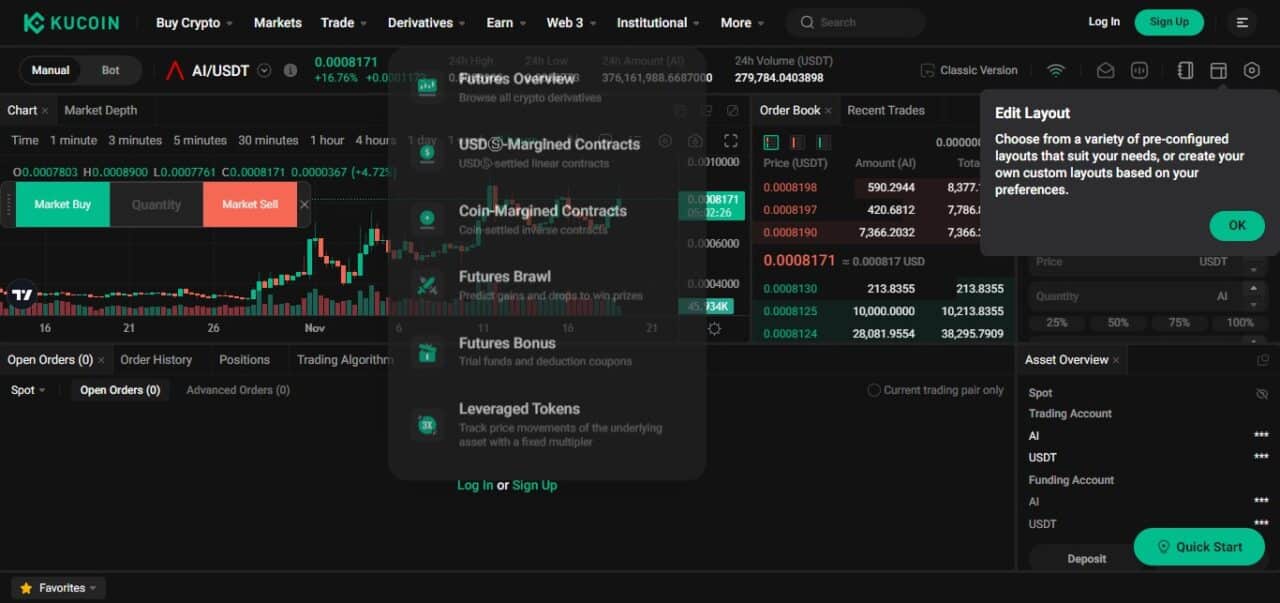
Task: Select the 100% quantity option
Action: [1240, 322]
